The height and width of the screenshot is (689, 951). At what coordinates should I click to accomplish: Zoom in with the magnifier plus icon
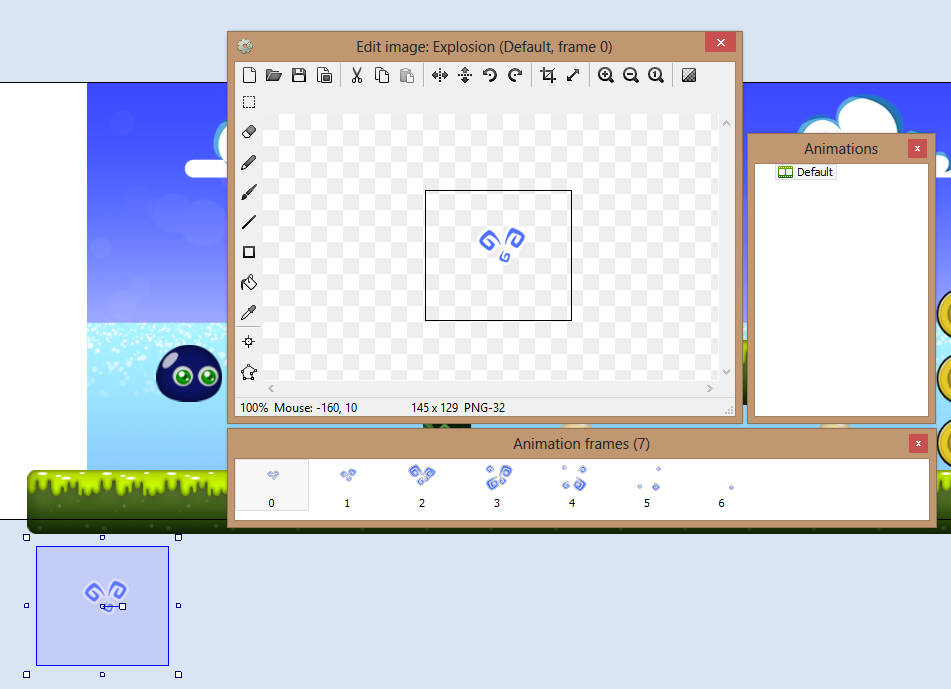coord(605,75)
